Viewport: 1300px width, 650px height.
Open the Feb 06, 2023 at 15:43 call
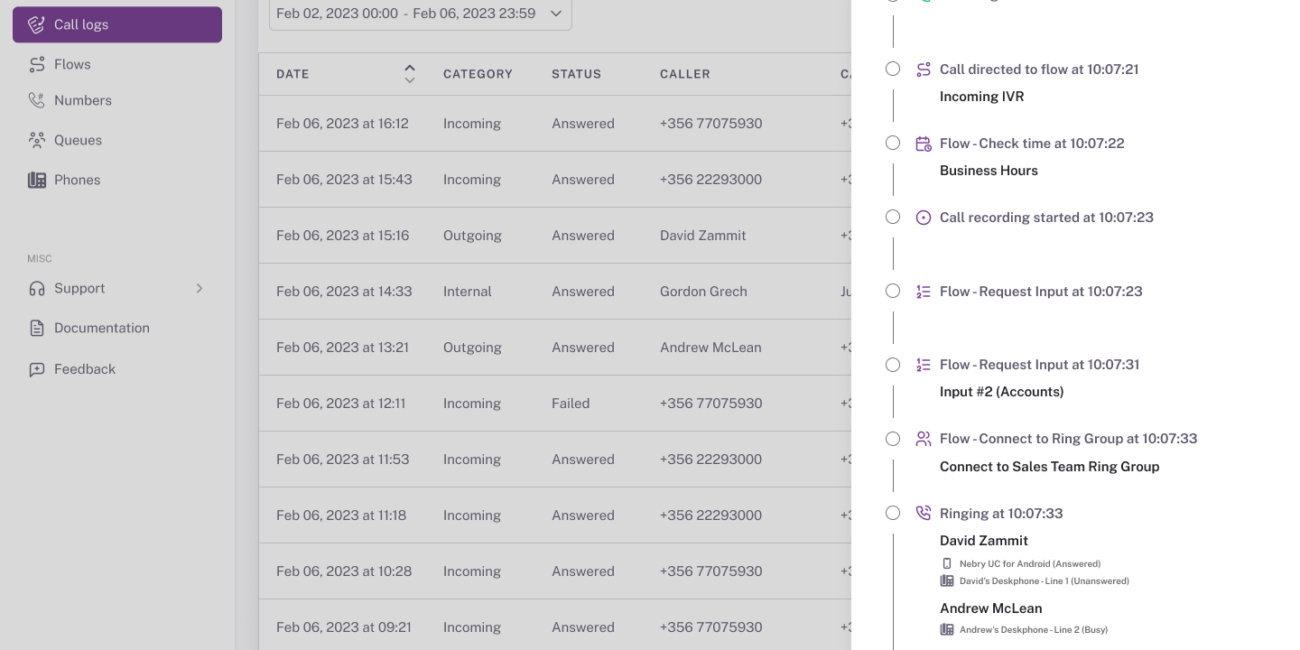click(555, 180)
